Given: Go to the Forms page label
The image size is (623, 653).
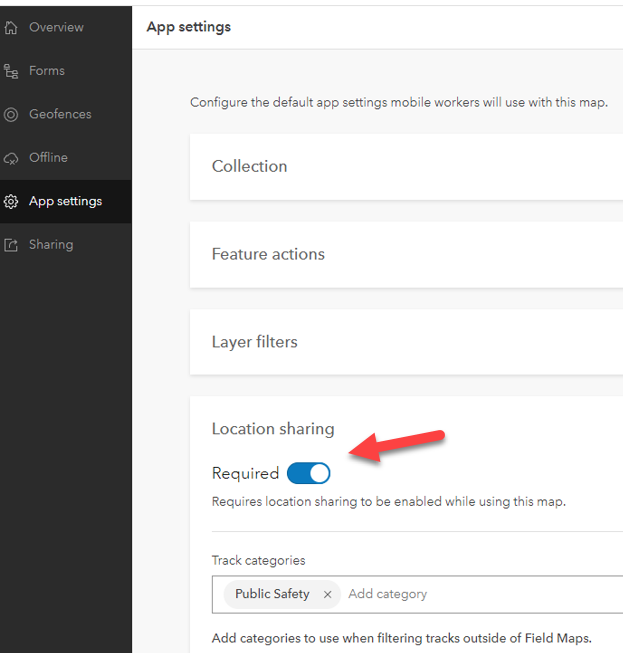Looking at the screenshot, I should pyautogui.click(x=47, y=71).
